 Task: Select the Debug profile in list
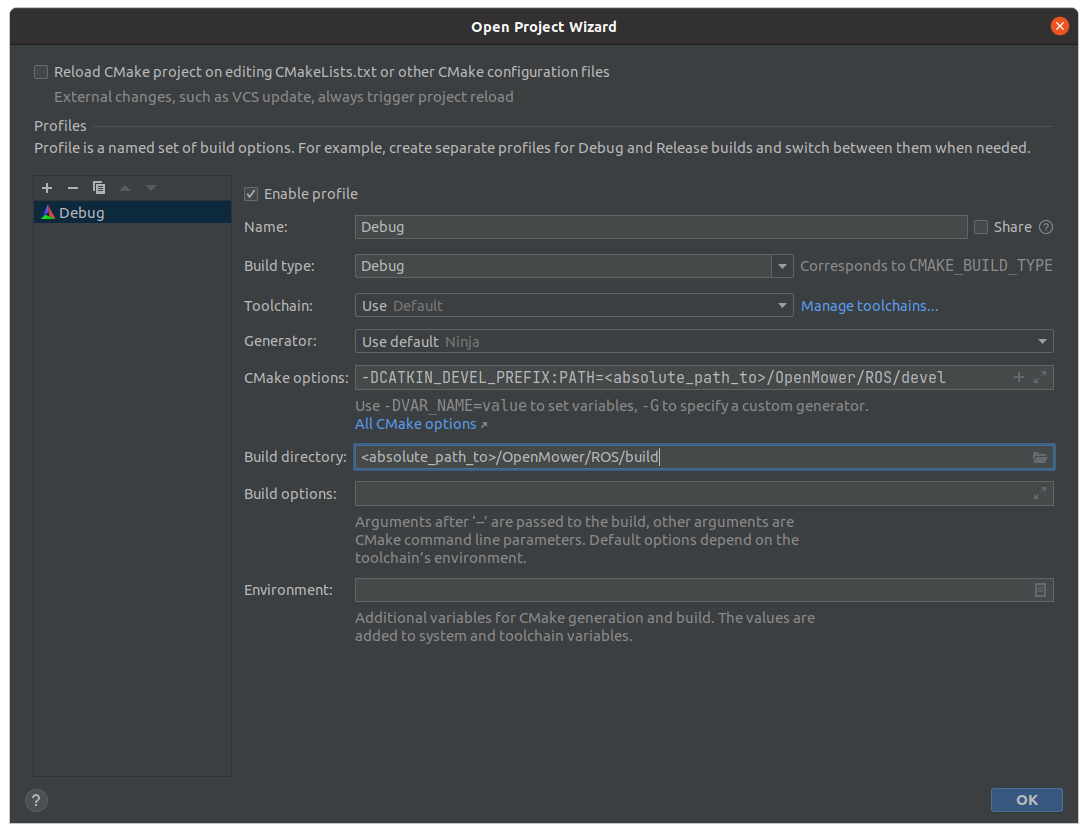133,212
